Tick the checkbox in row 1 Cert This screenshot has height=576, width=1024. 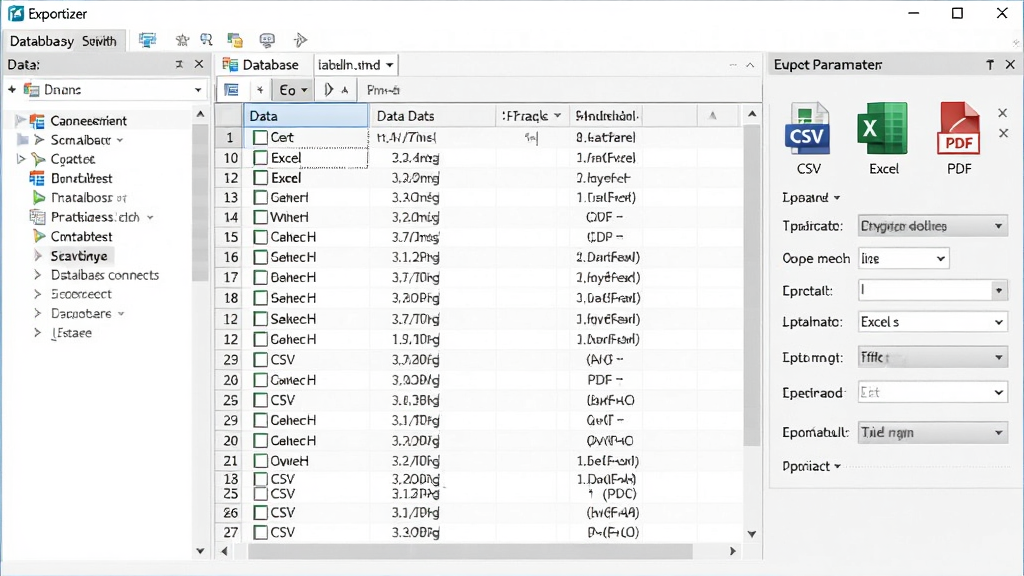tap(261, 138)
